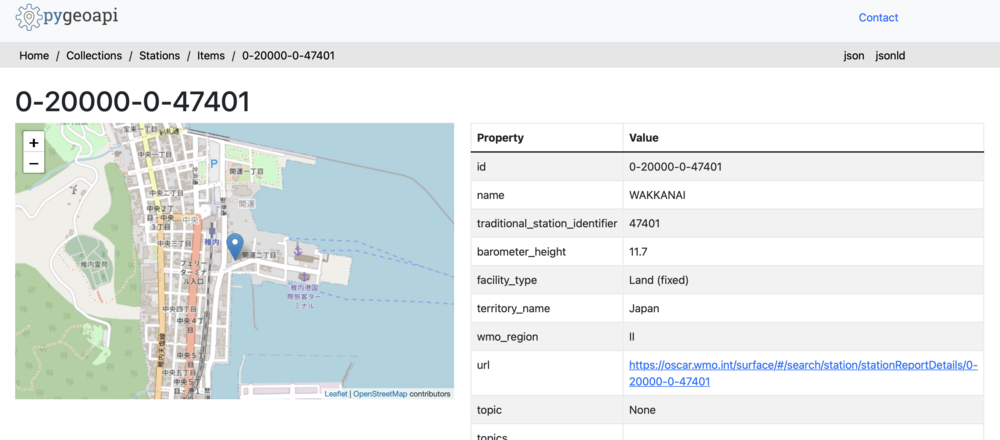Click the Property column header
This screenshot has width=1000, height=440.
[x=500, y=138]
